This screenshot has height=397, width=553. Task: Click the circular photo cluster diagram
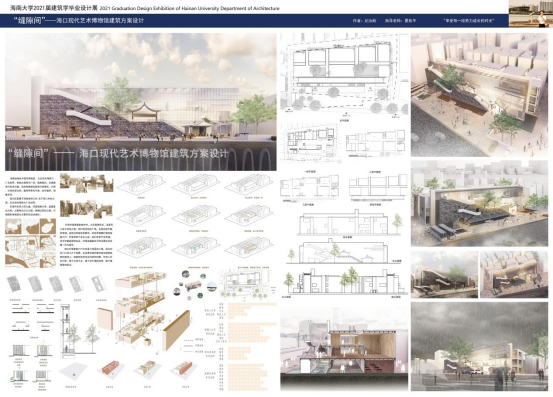pos(194,285)
